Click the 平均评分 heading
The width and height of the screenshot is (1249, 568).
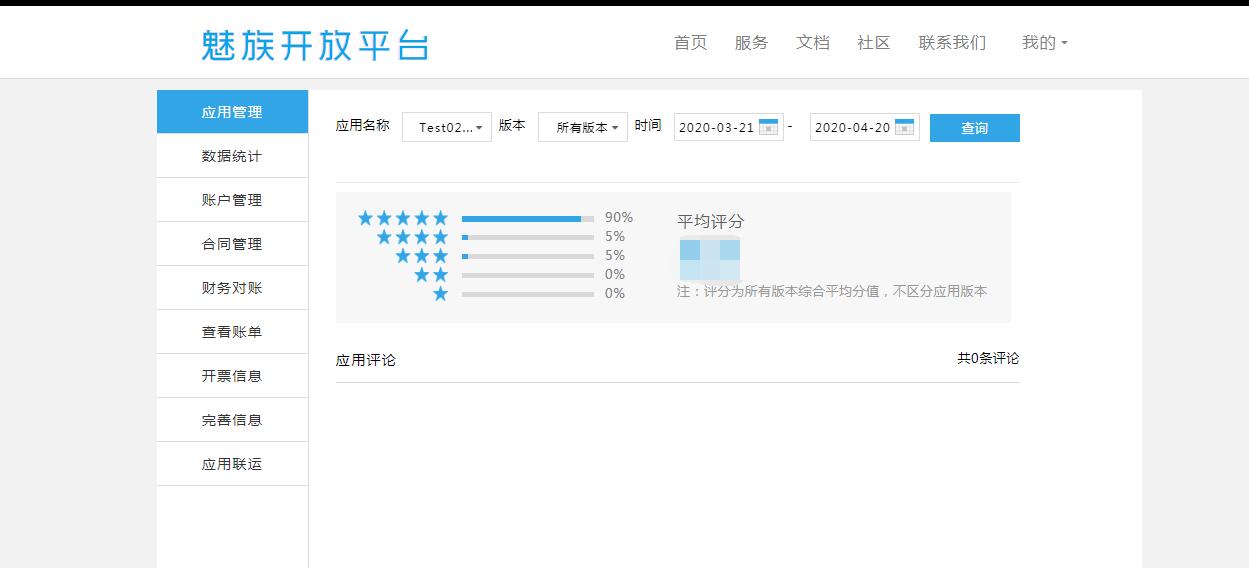click(711, 222)
